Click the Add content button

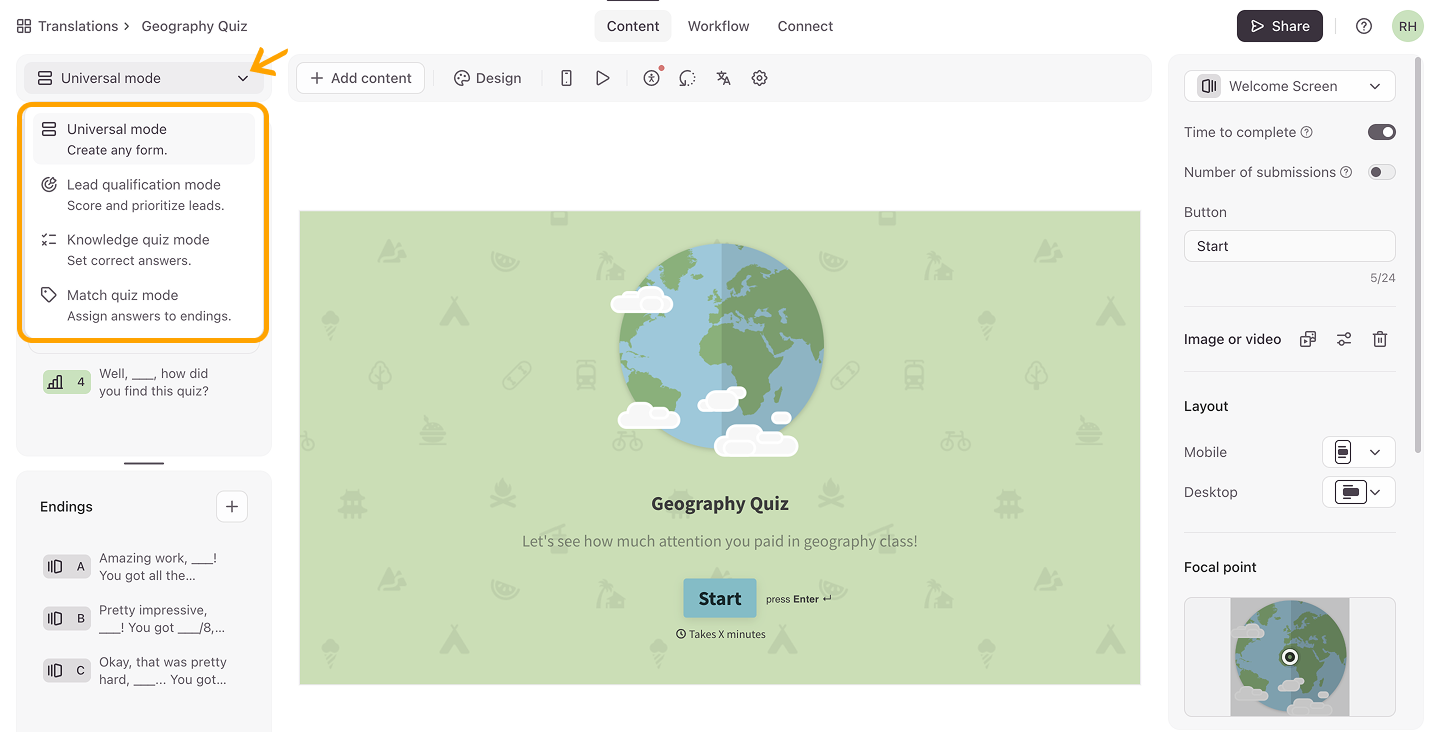pyautogui.click(x=361, y=78)
